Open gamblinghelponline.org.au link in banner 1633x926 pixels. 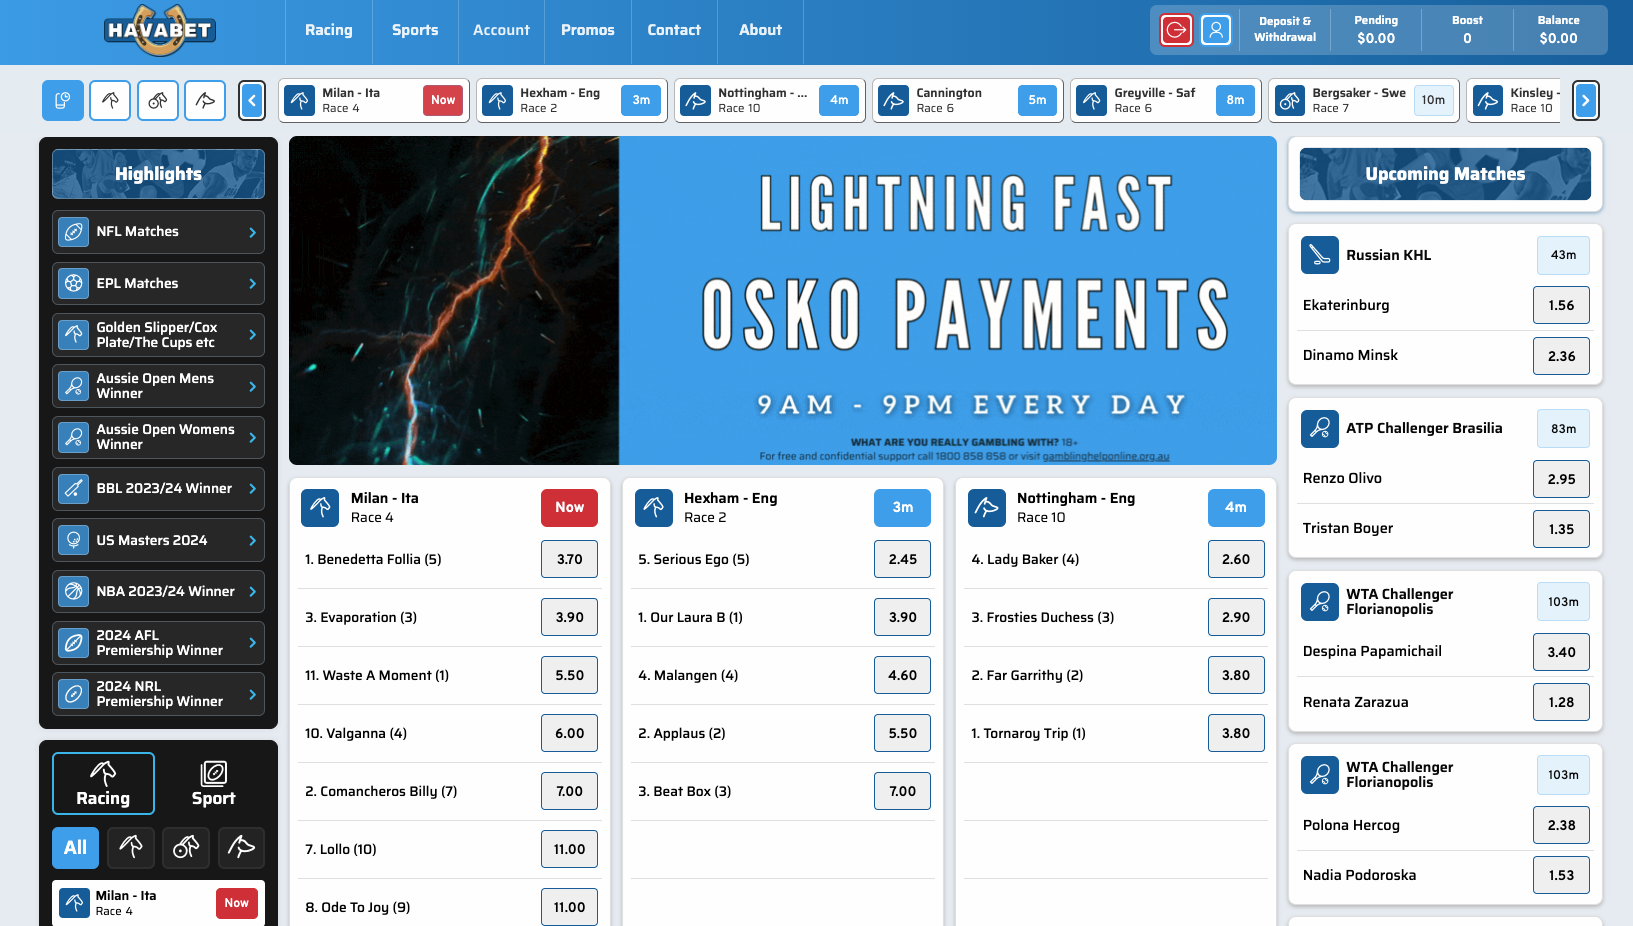1106,456
